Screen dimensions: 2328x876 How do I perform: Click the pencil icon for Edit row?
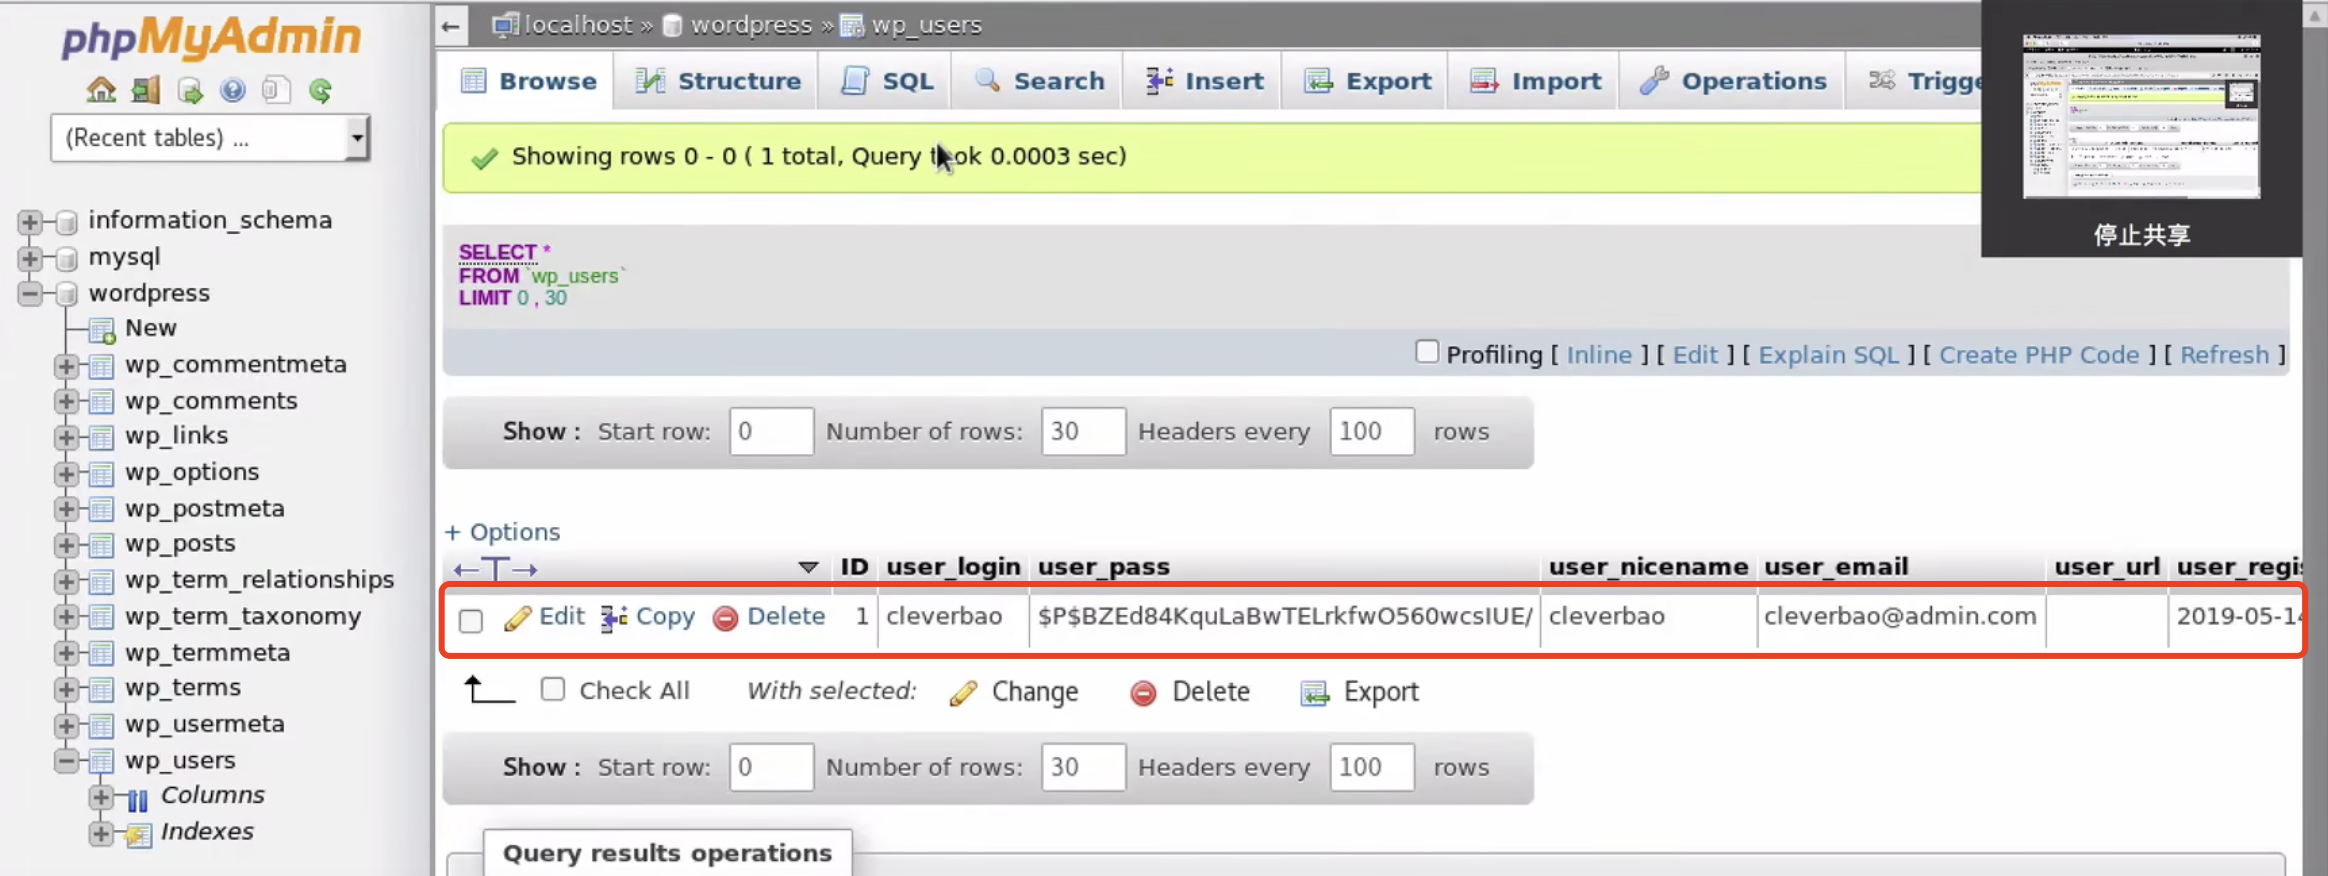[517, 618]
